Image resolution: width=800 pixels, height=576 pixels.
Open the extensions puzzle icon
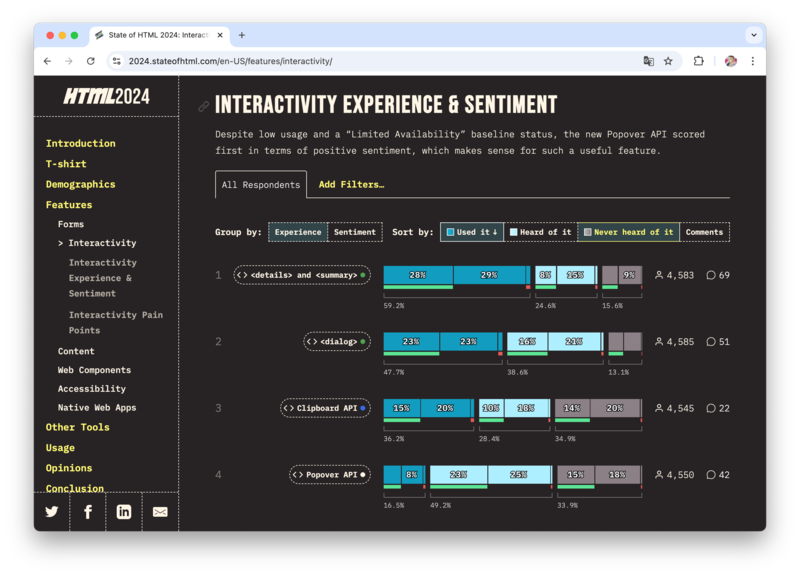698,61
